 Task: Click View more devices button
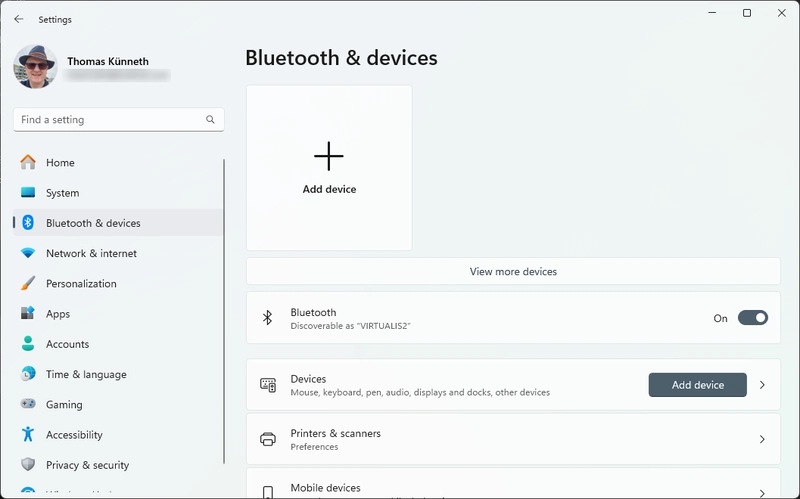513,271
